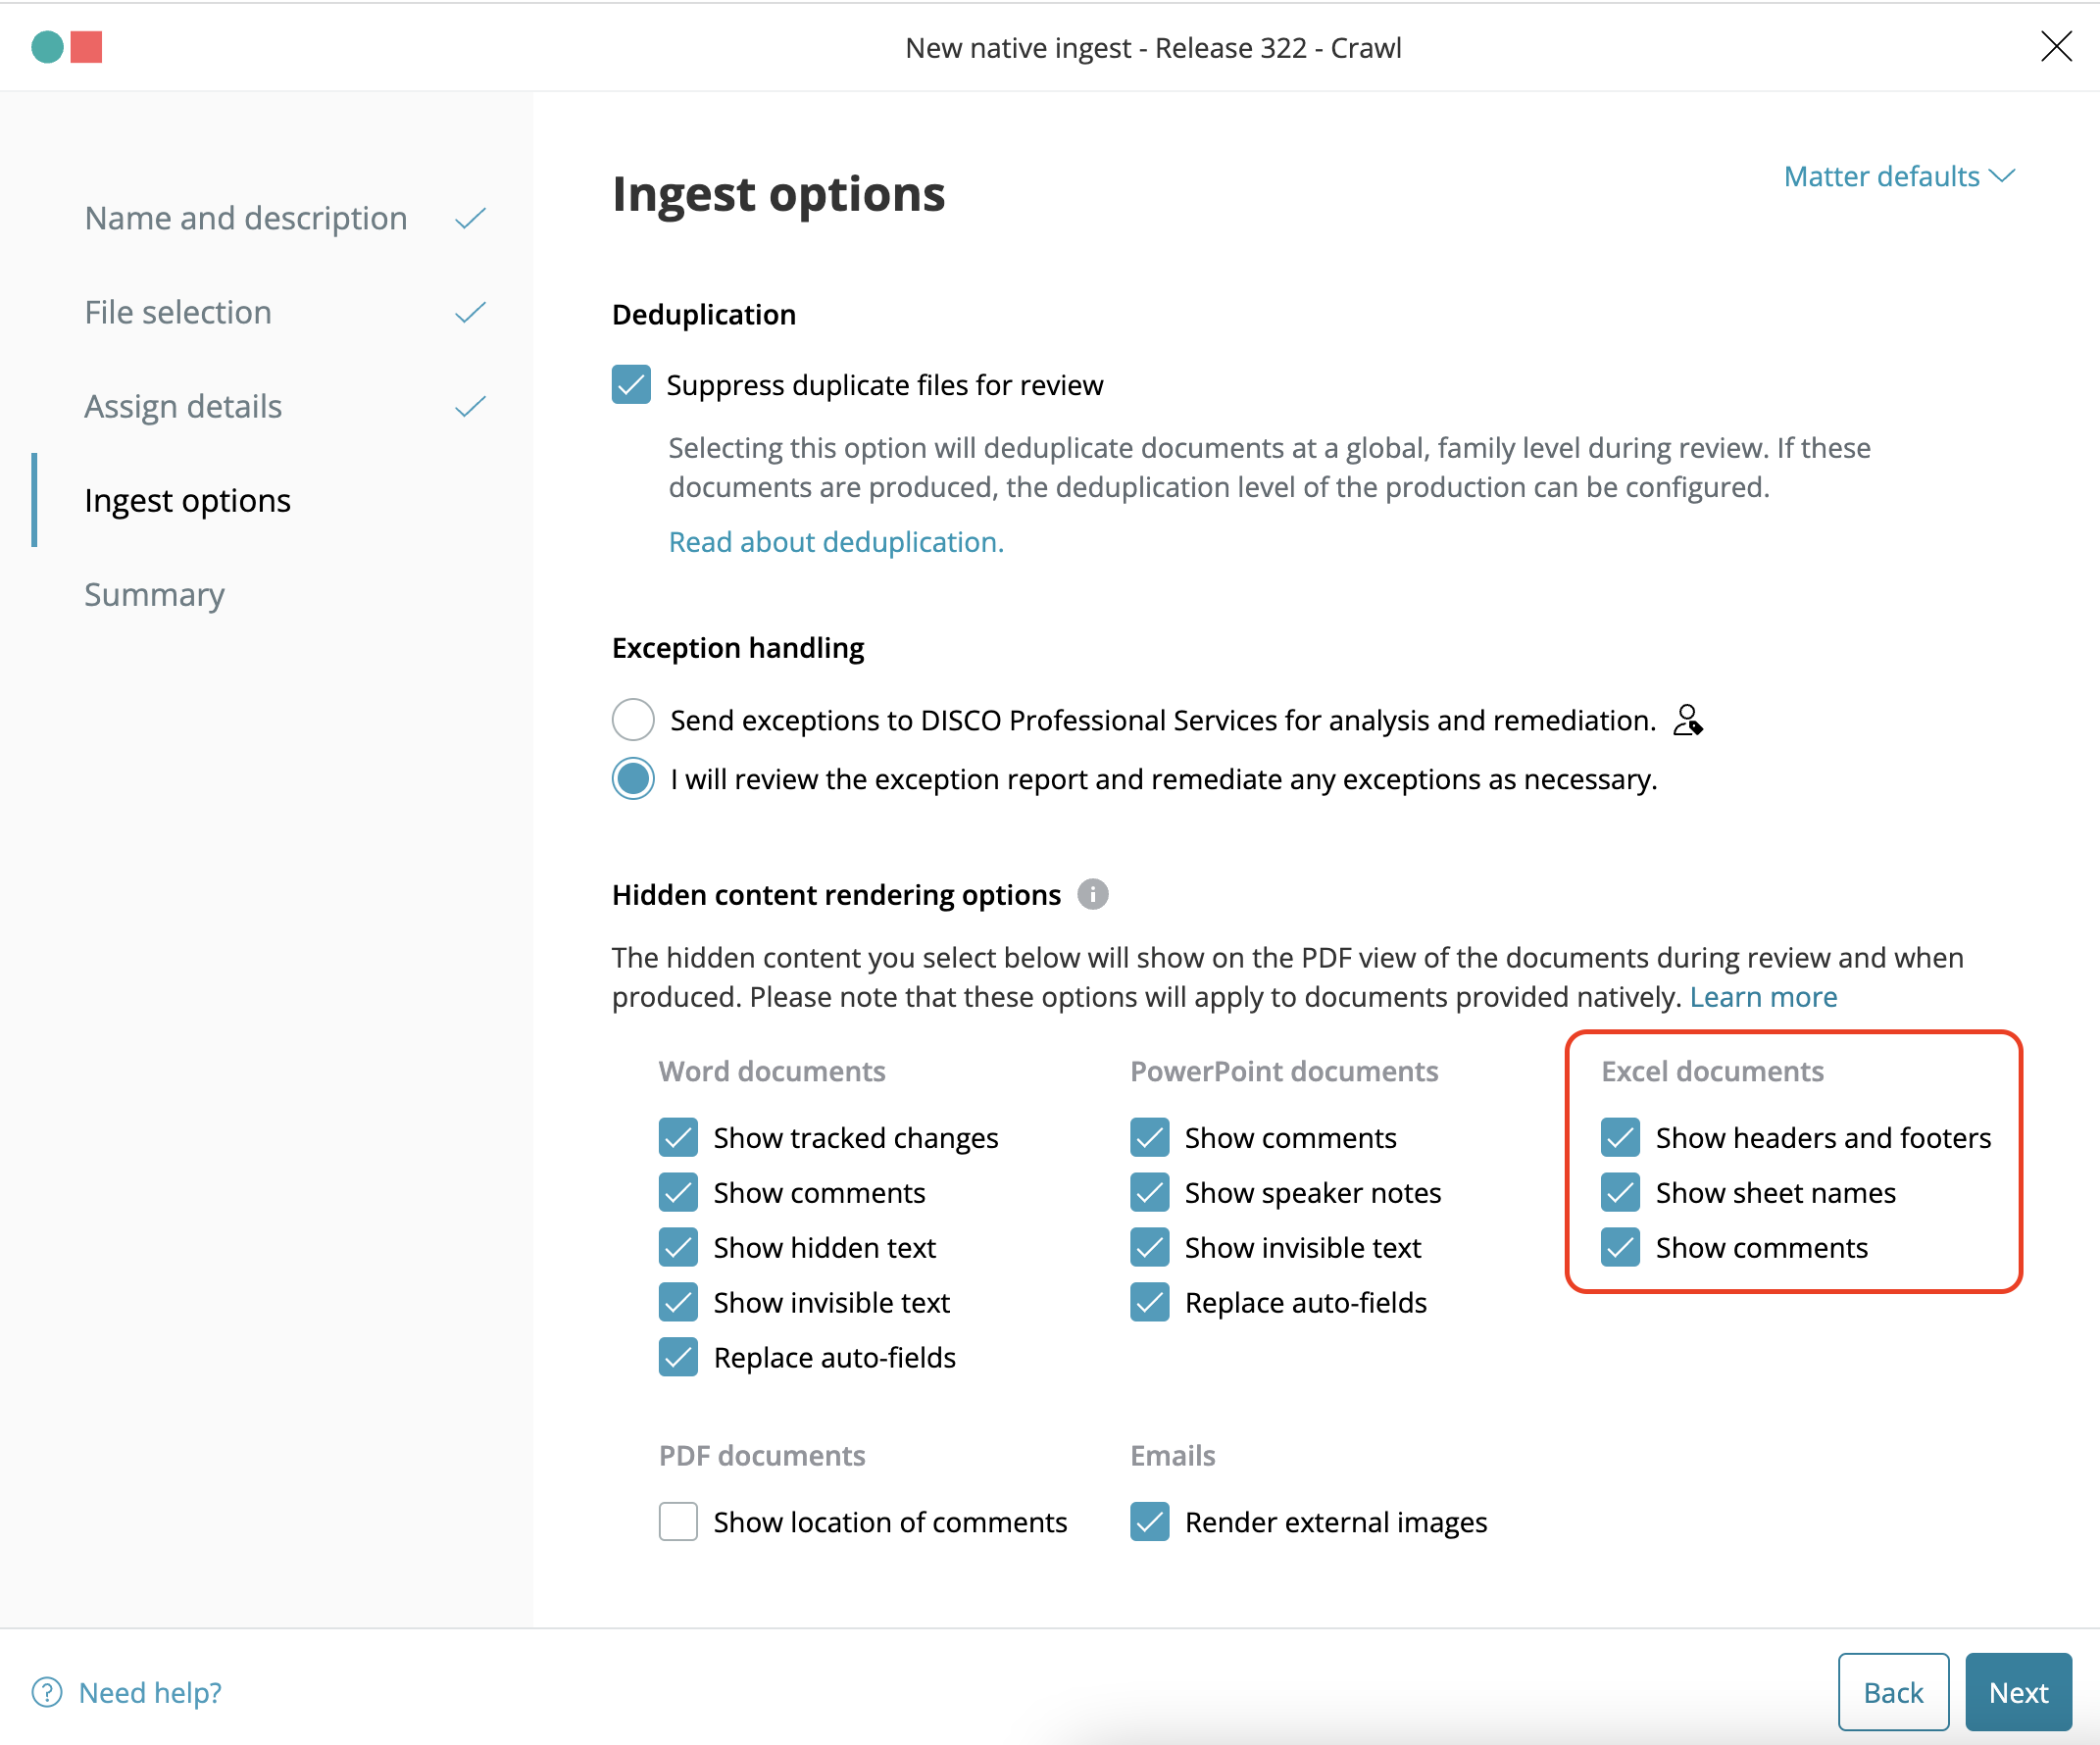Click the checkmark next to Assign details
This screenshot has height=1745, width=2100.
[470, 407]
